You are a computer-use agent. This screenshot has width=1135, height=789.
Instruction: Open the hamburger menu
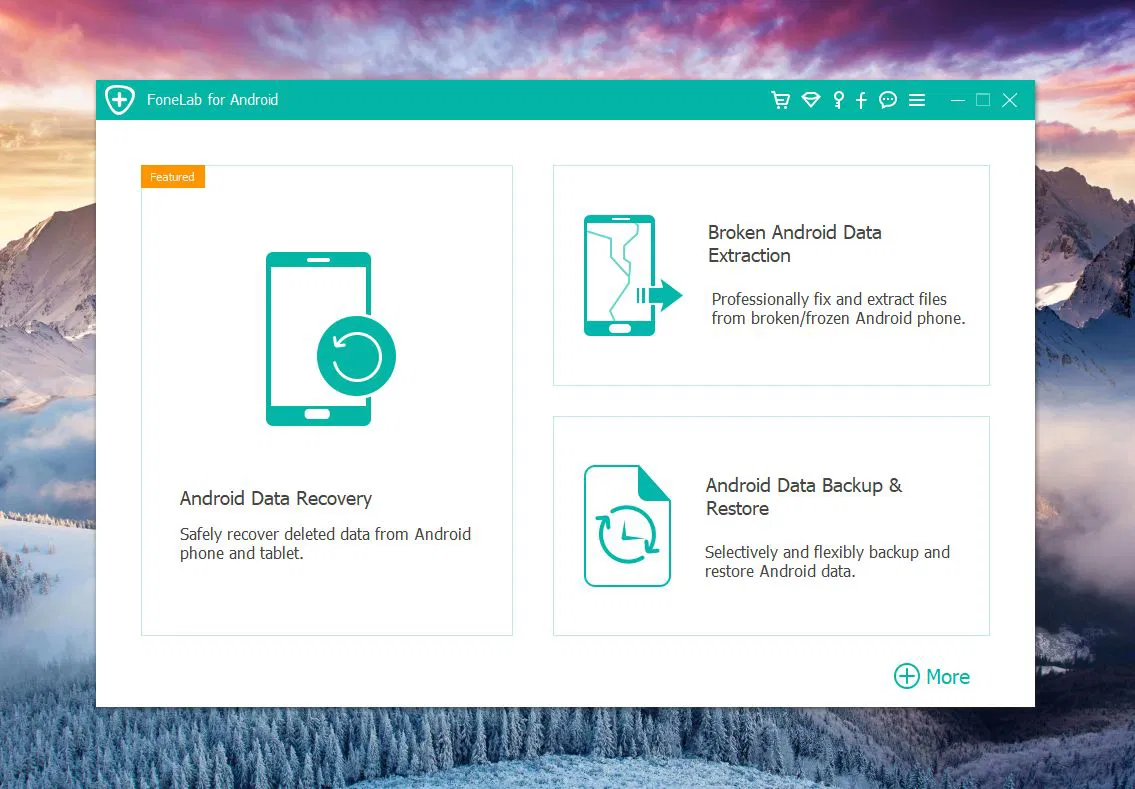click(917, 99)
